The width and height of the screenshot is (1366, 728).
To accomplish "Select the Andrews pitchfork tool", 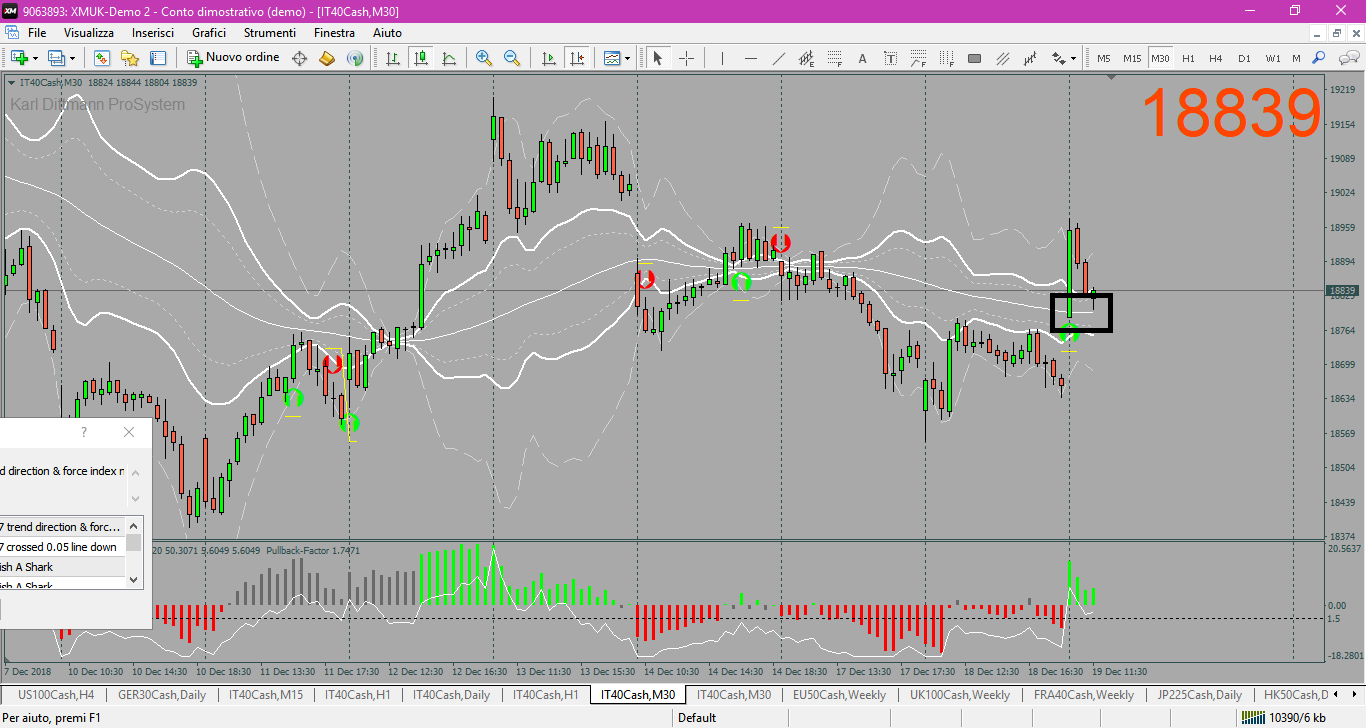I will click(1030, 58).
